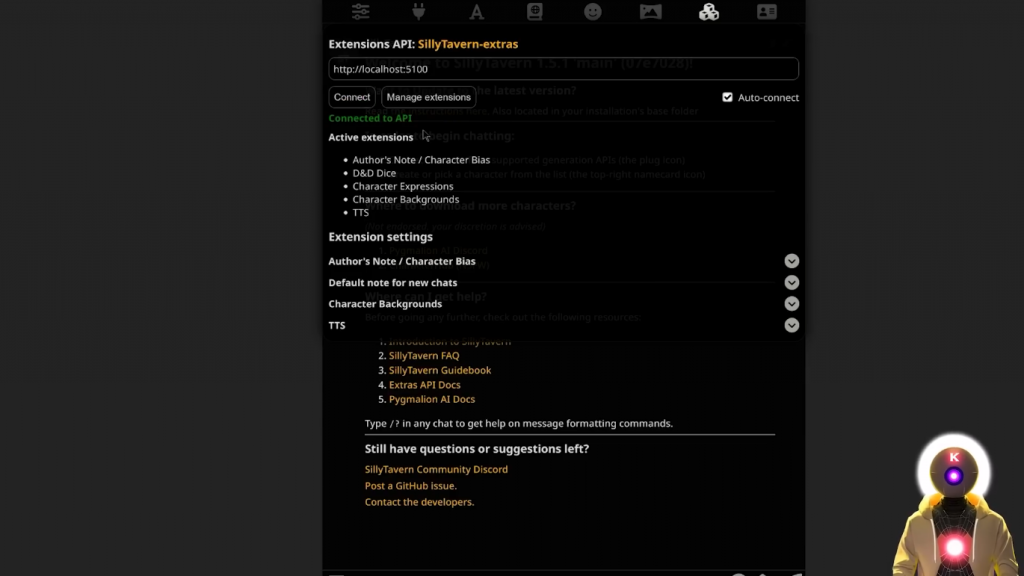Image resolution: width=1024 pixels, height=576 pixels.
Task: Expand Default note for new chats
Action: pyautogui.click(x=792, y=283)
